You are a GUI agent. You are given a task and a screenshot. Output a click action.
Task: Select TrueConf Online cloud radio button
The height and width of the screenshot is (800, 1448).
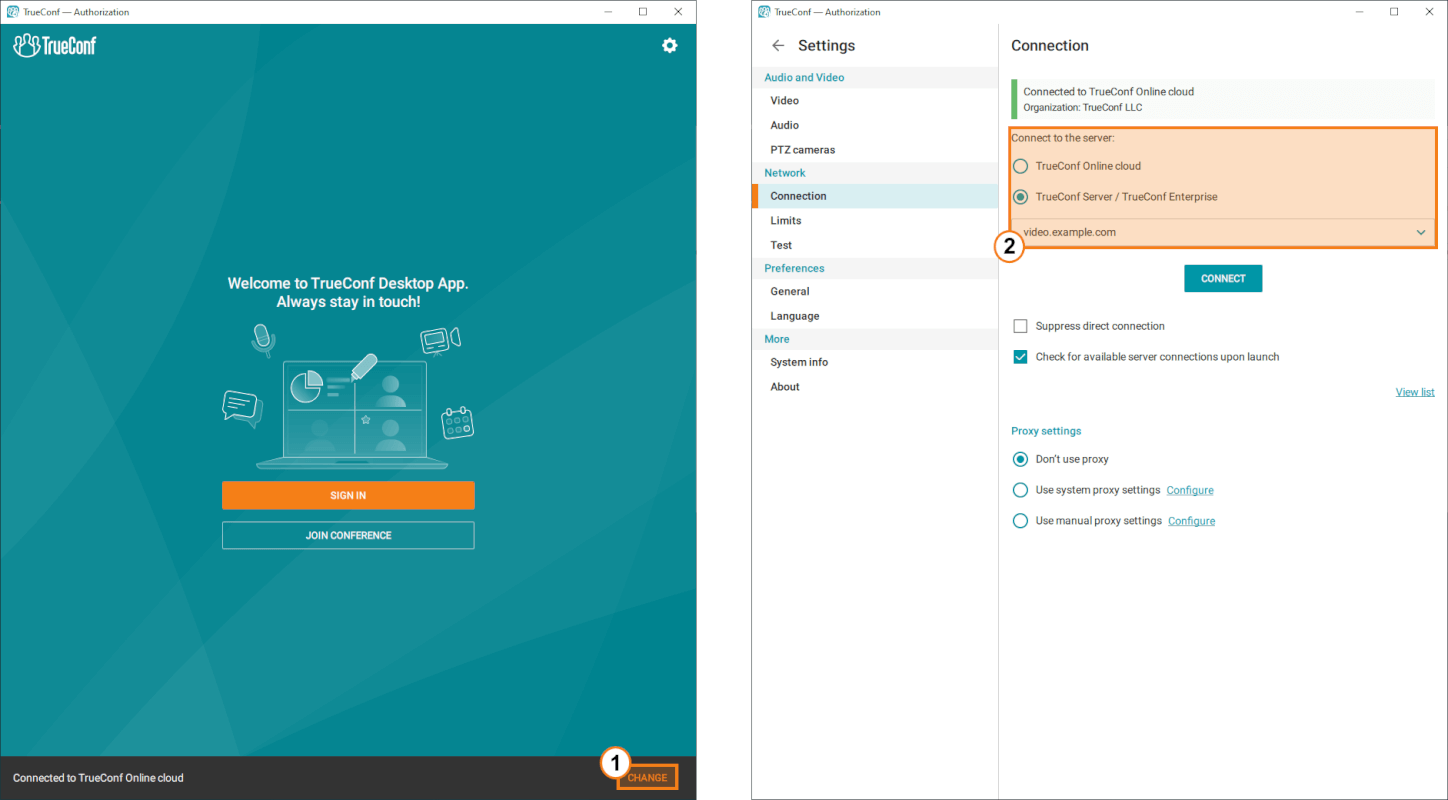[x=1020, y=166]
